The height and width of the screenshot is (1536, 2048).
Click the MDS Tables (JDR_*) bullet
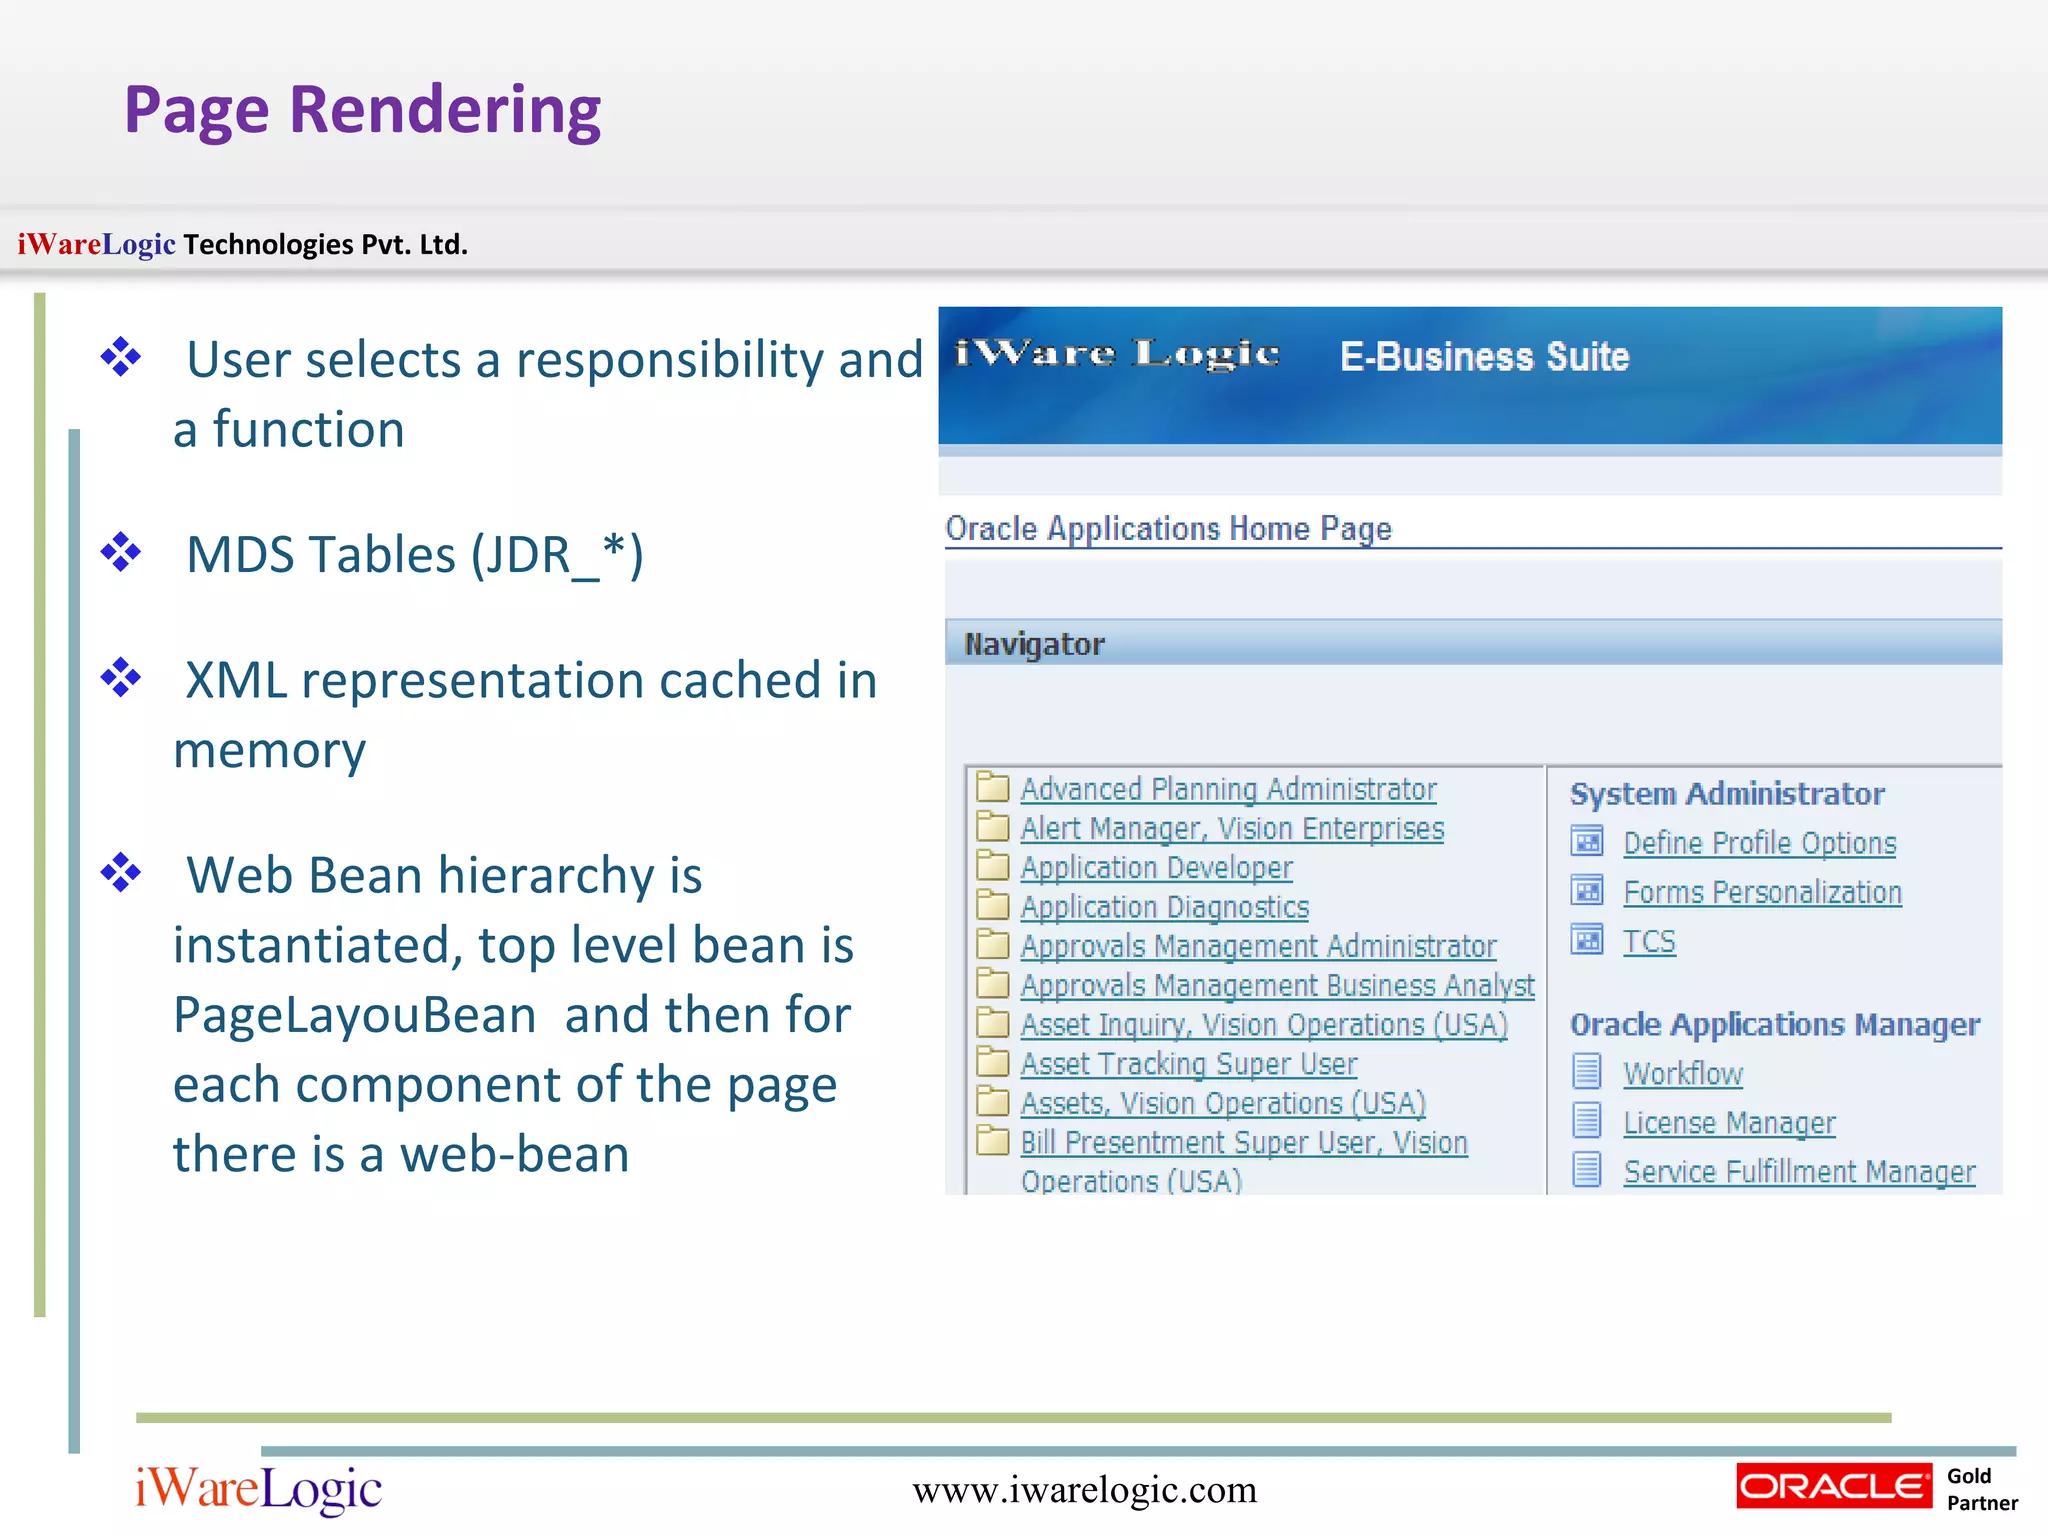(x=415, y=556)
